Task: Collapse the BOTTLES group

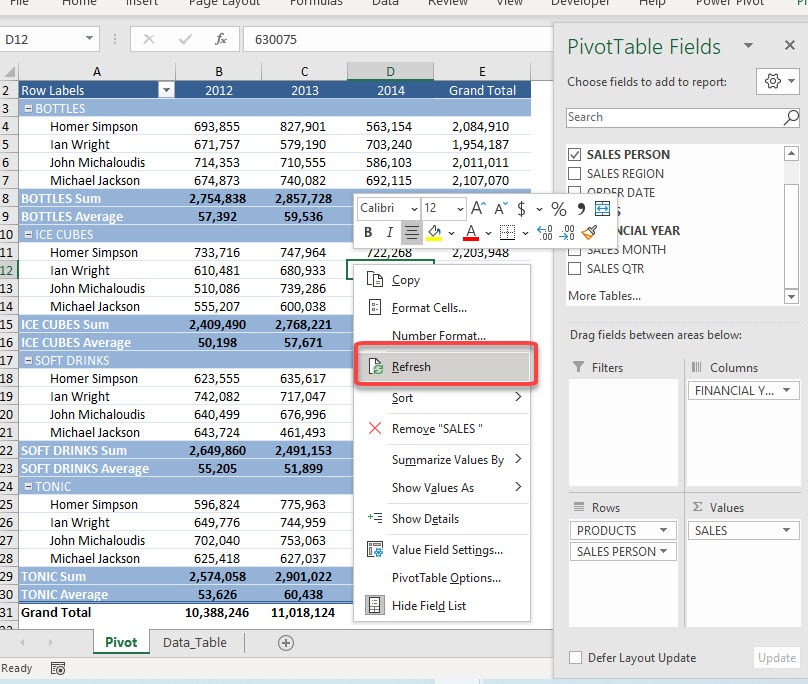Action: point(28,109)
